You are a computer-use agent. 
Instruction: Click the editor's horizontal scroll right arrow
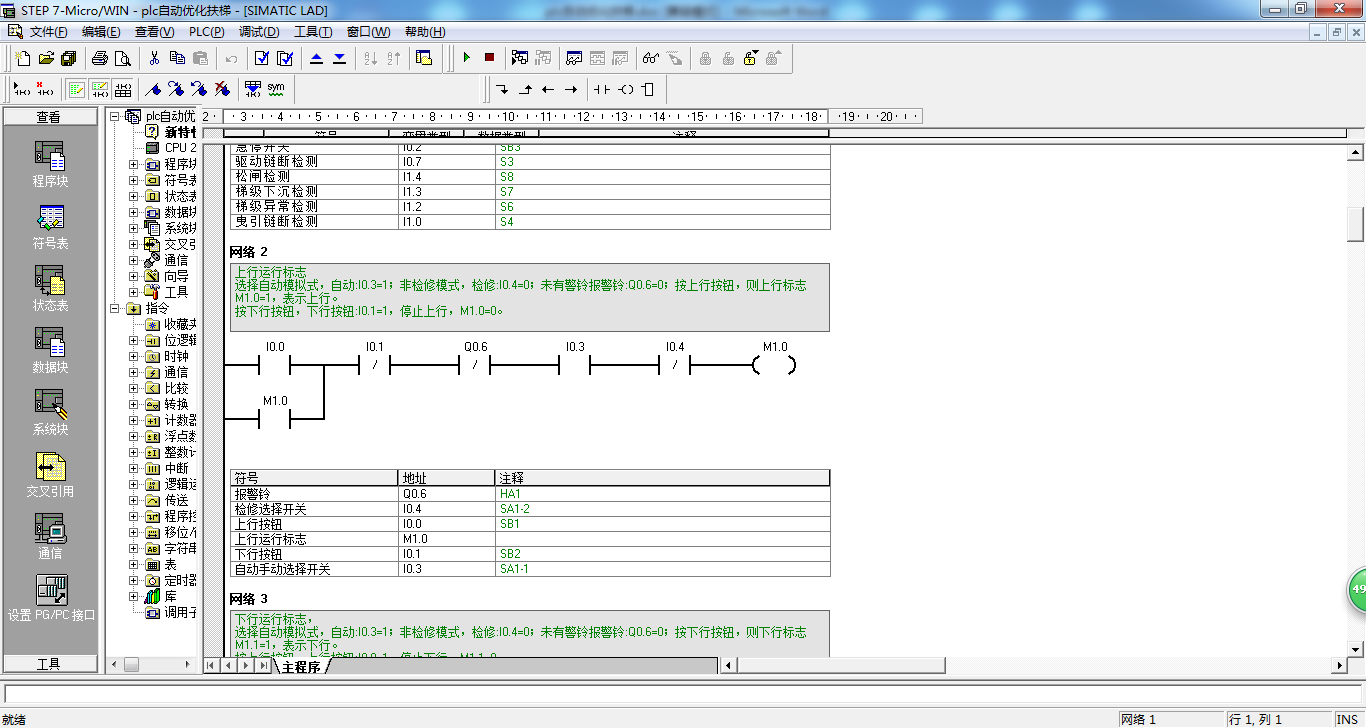coord(1340,666)
